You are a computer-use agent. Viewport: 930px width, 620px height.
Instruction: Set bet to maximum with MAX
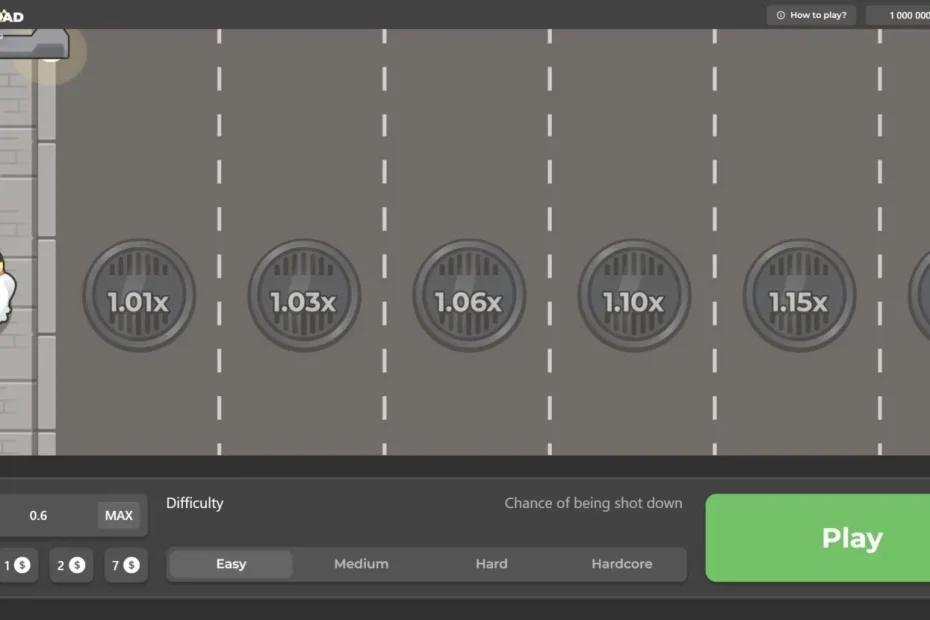point(119,516)
